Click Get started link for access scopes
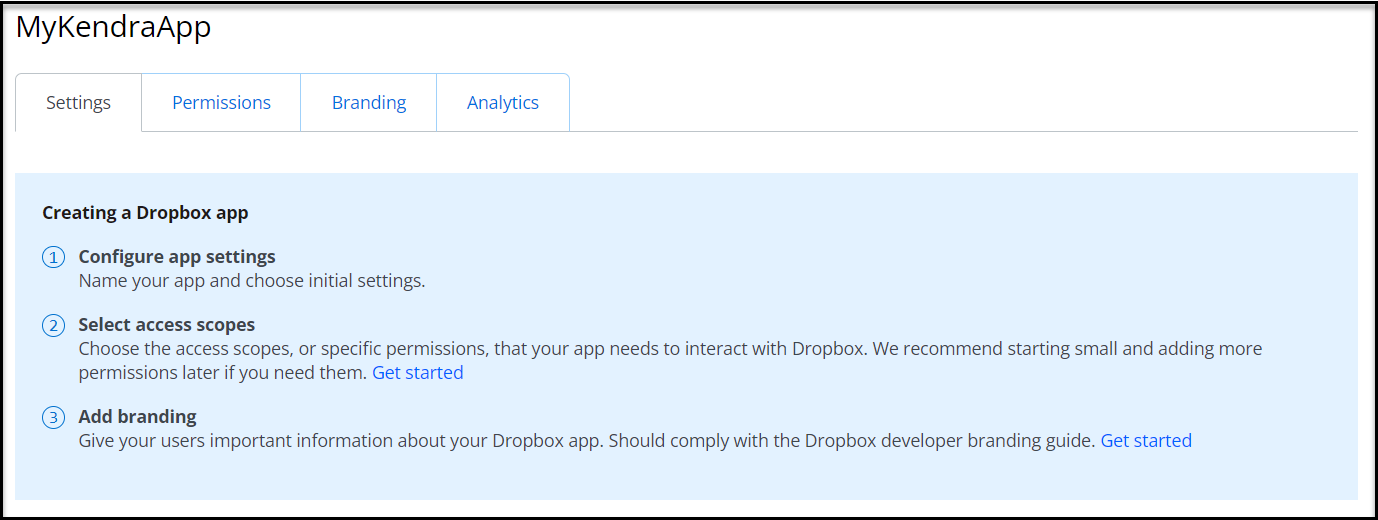This screenshot has height=520, width=1378. 418,373
